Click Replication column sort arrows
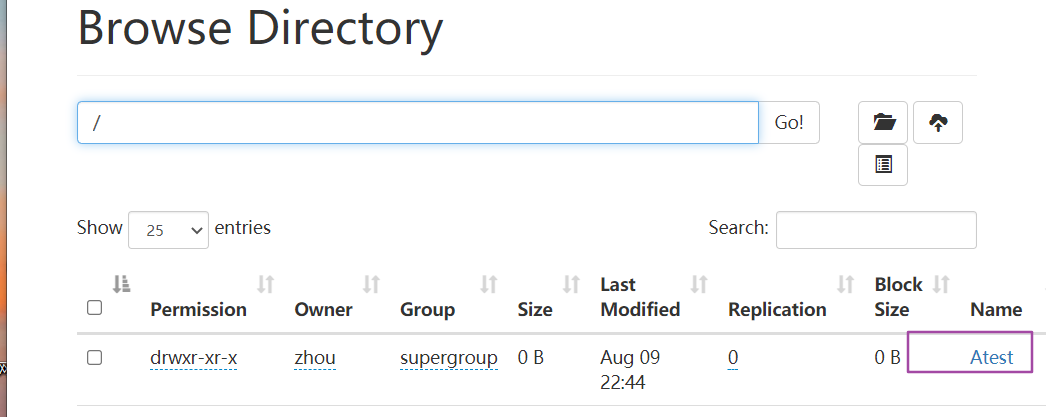This screenshot has width=1046, height=417. 846,285
